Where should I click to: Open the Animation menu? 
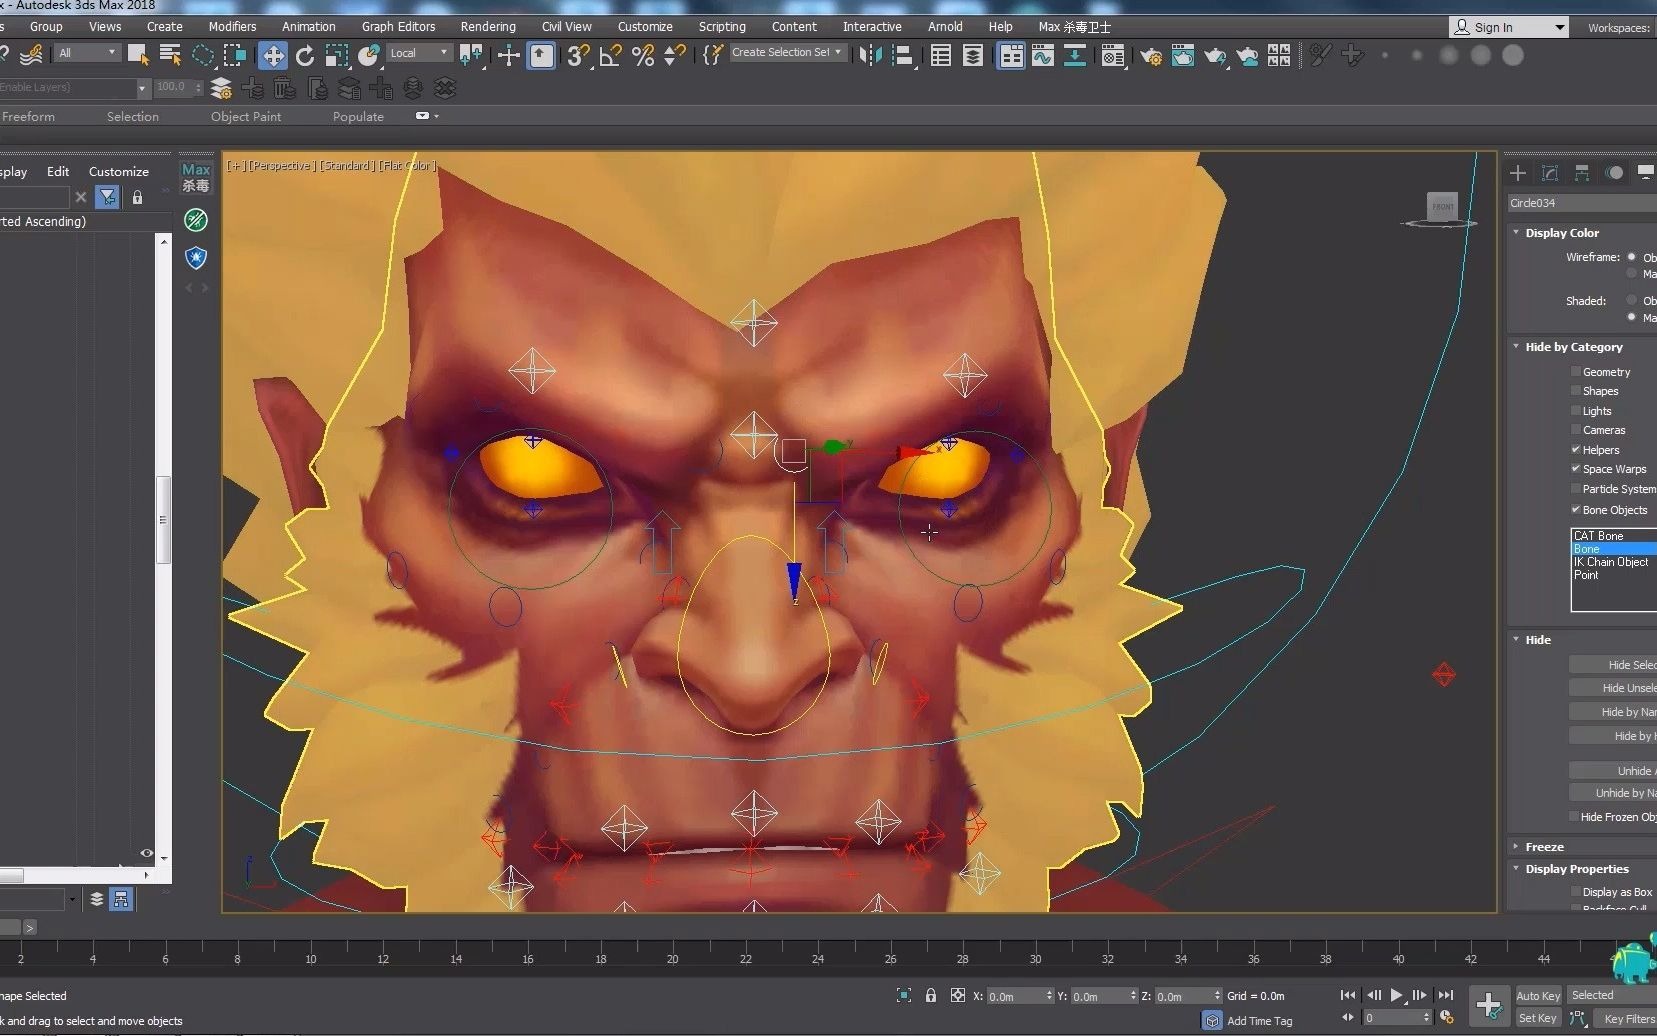(308, 27)
